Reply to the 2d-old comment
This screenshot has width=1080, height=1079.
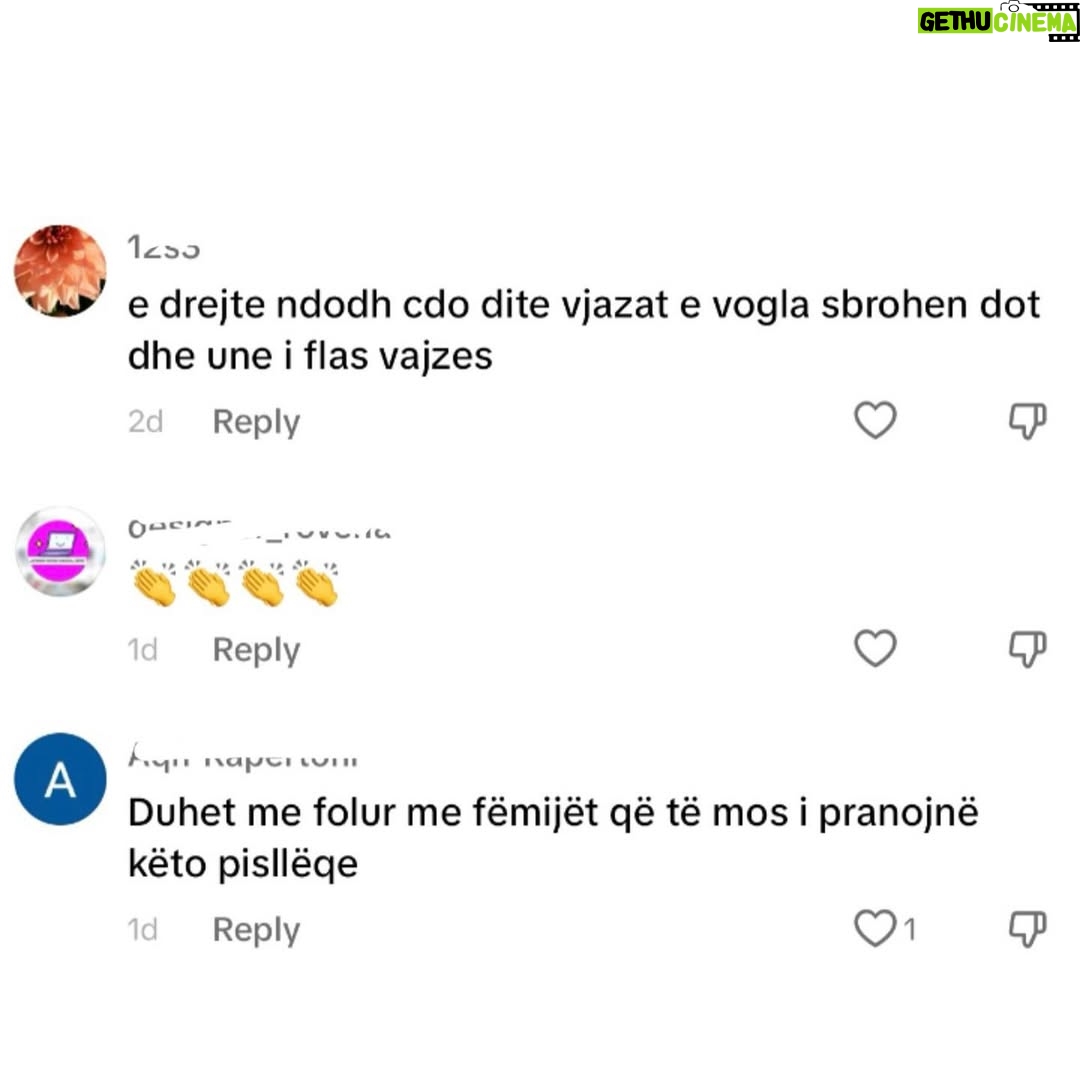(256, 422)
